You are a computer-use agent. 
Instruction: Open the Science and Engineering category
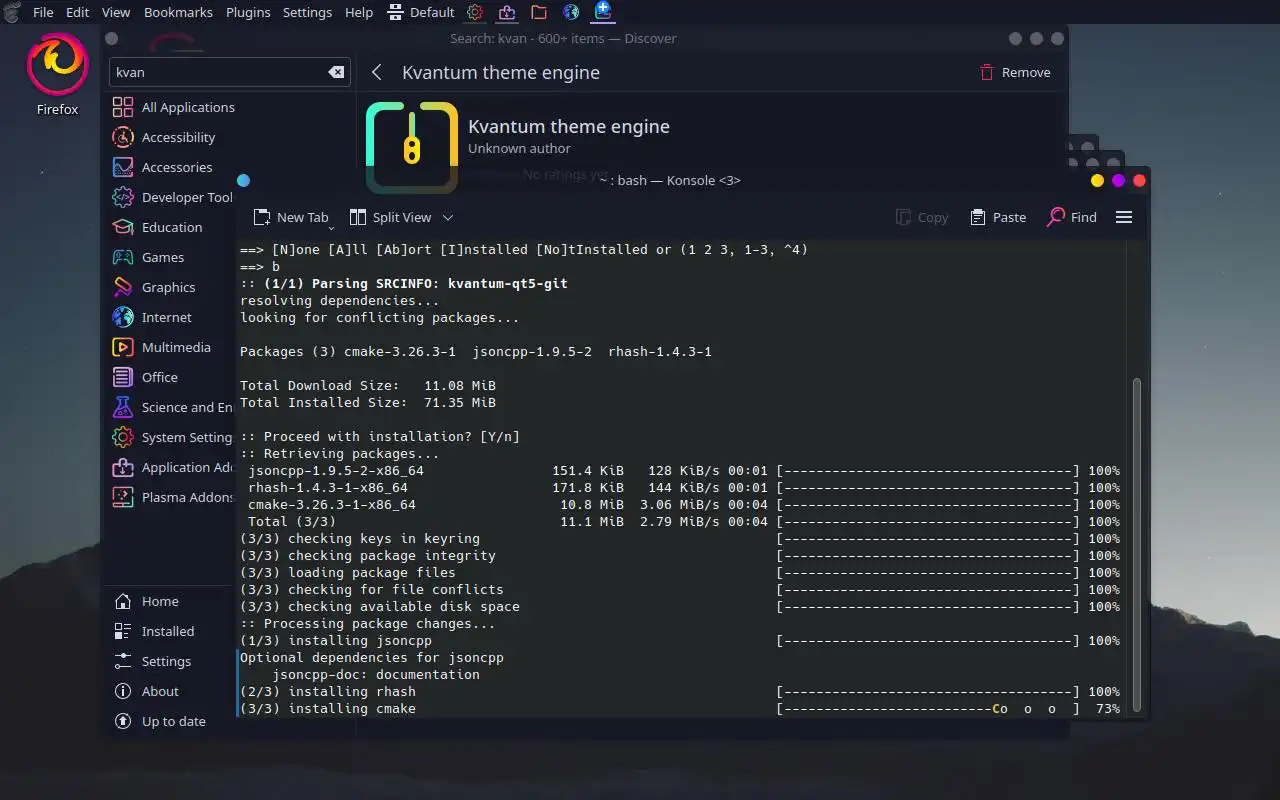[173, 407]
